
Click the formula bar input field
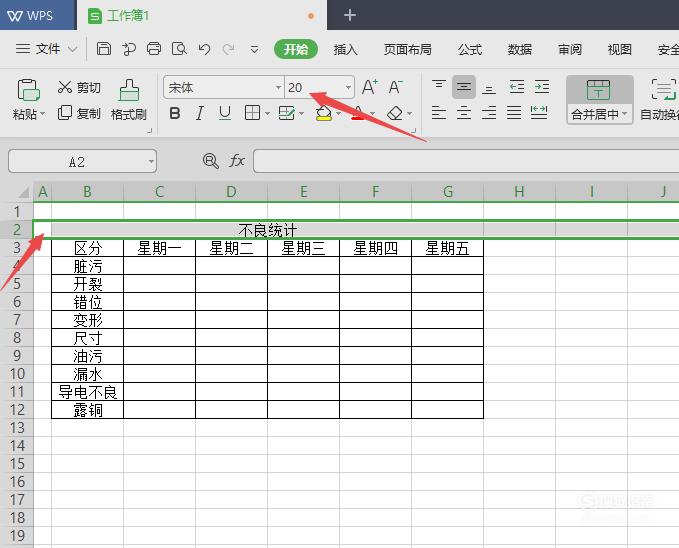[466, 161]
